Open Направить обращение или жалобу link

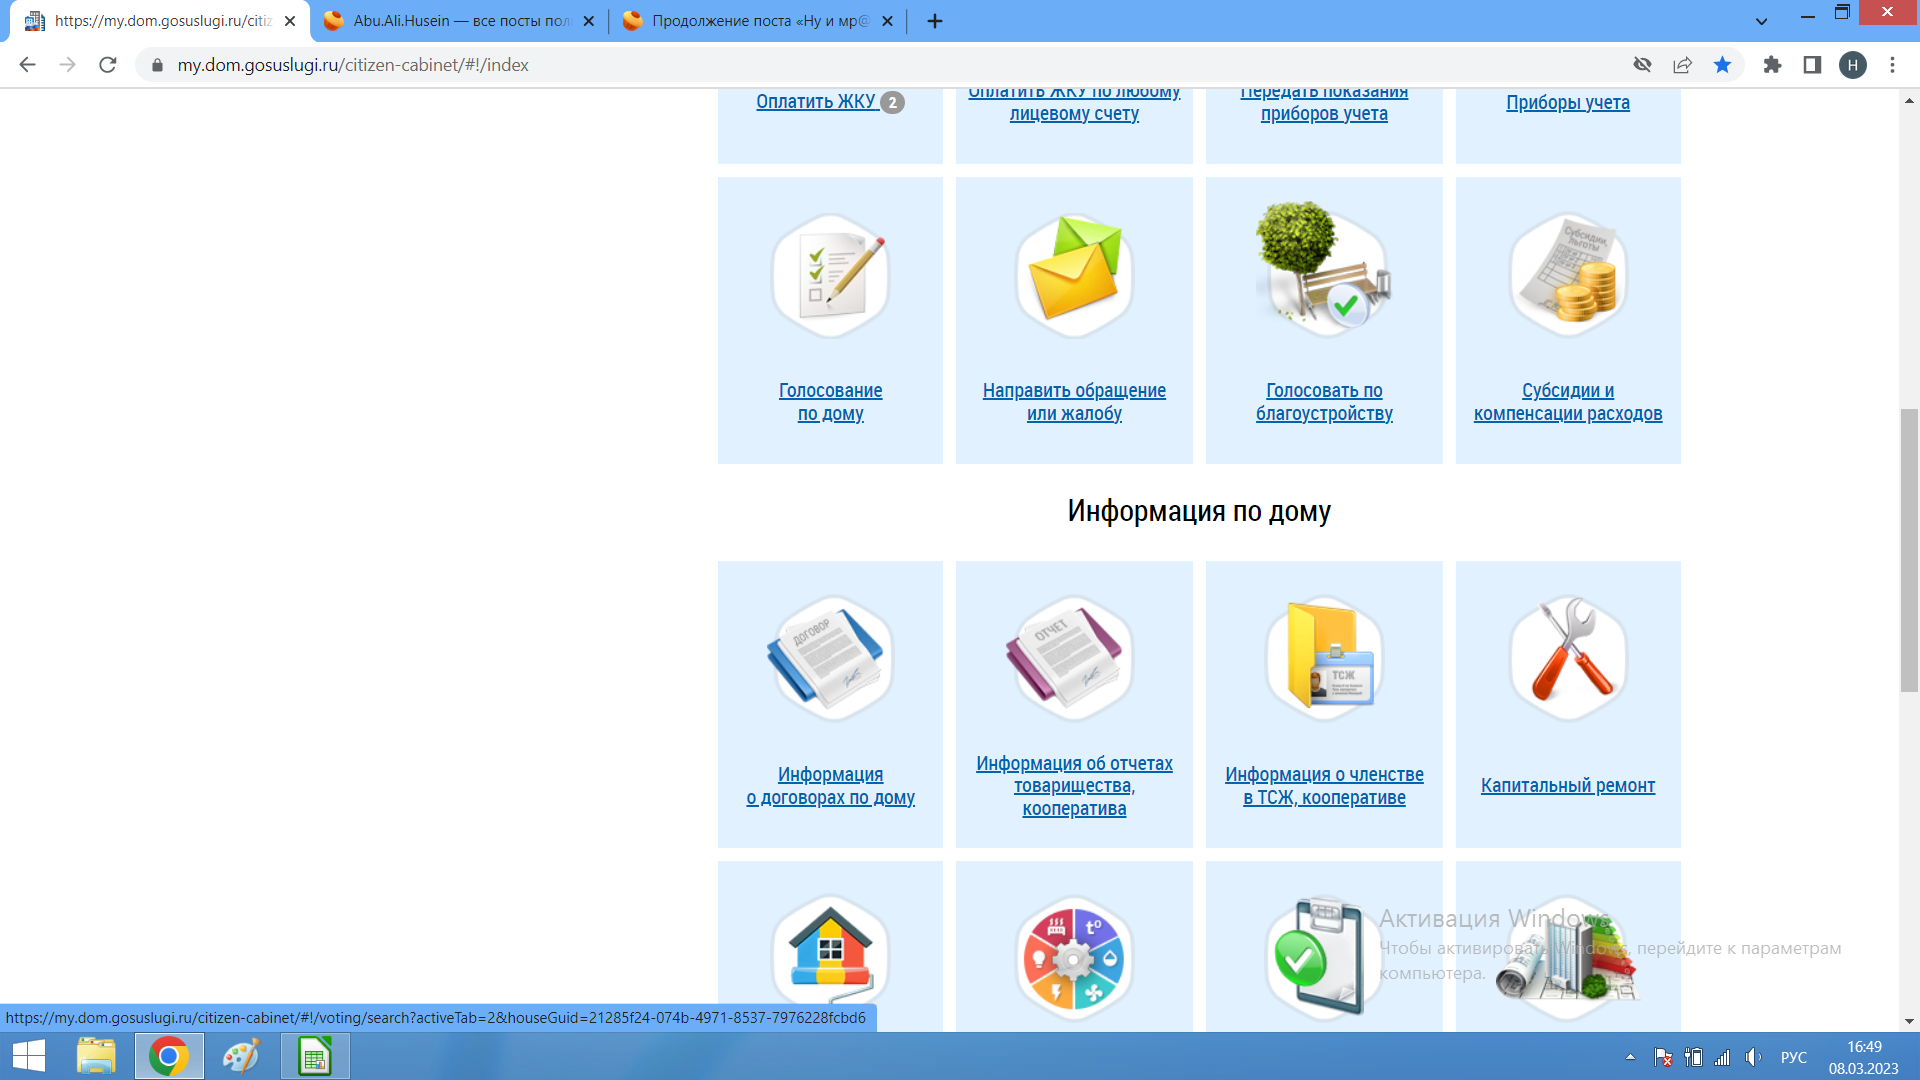pos(1074,402)
